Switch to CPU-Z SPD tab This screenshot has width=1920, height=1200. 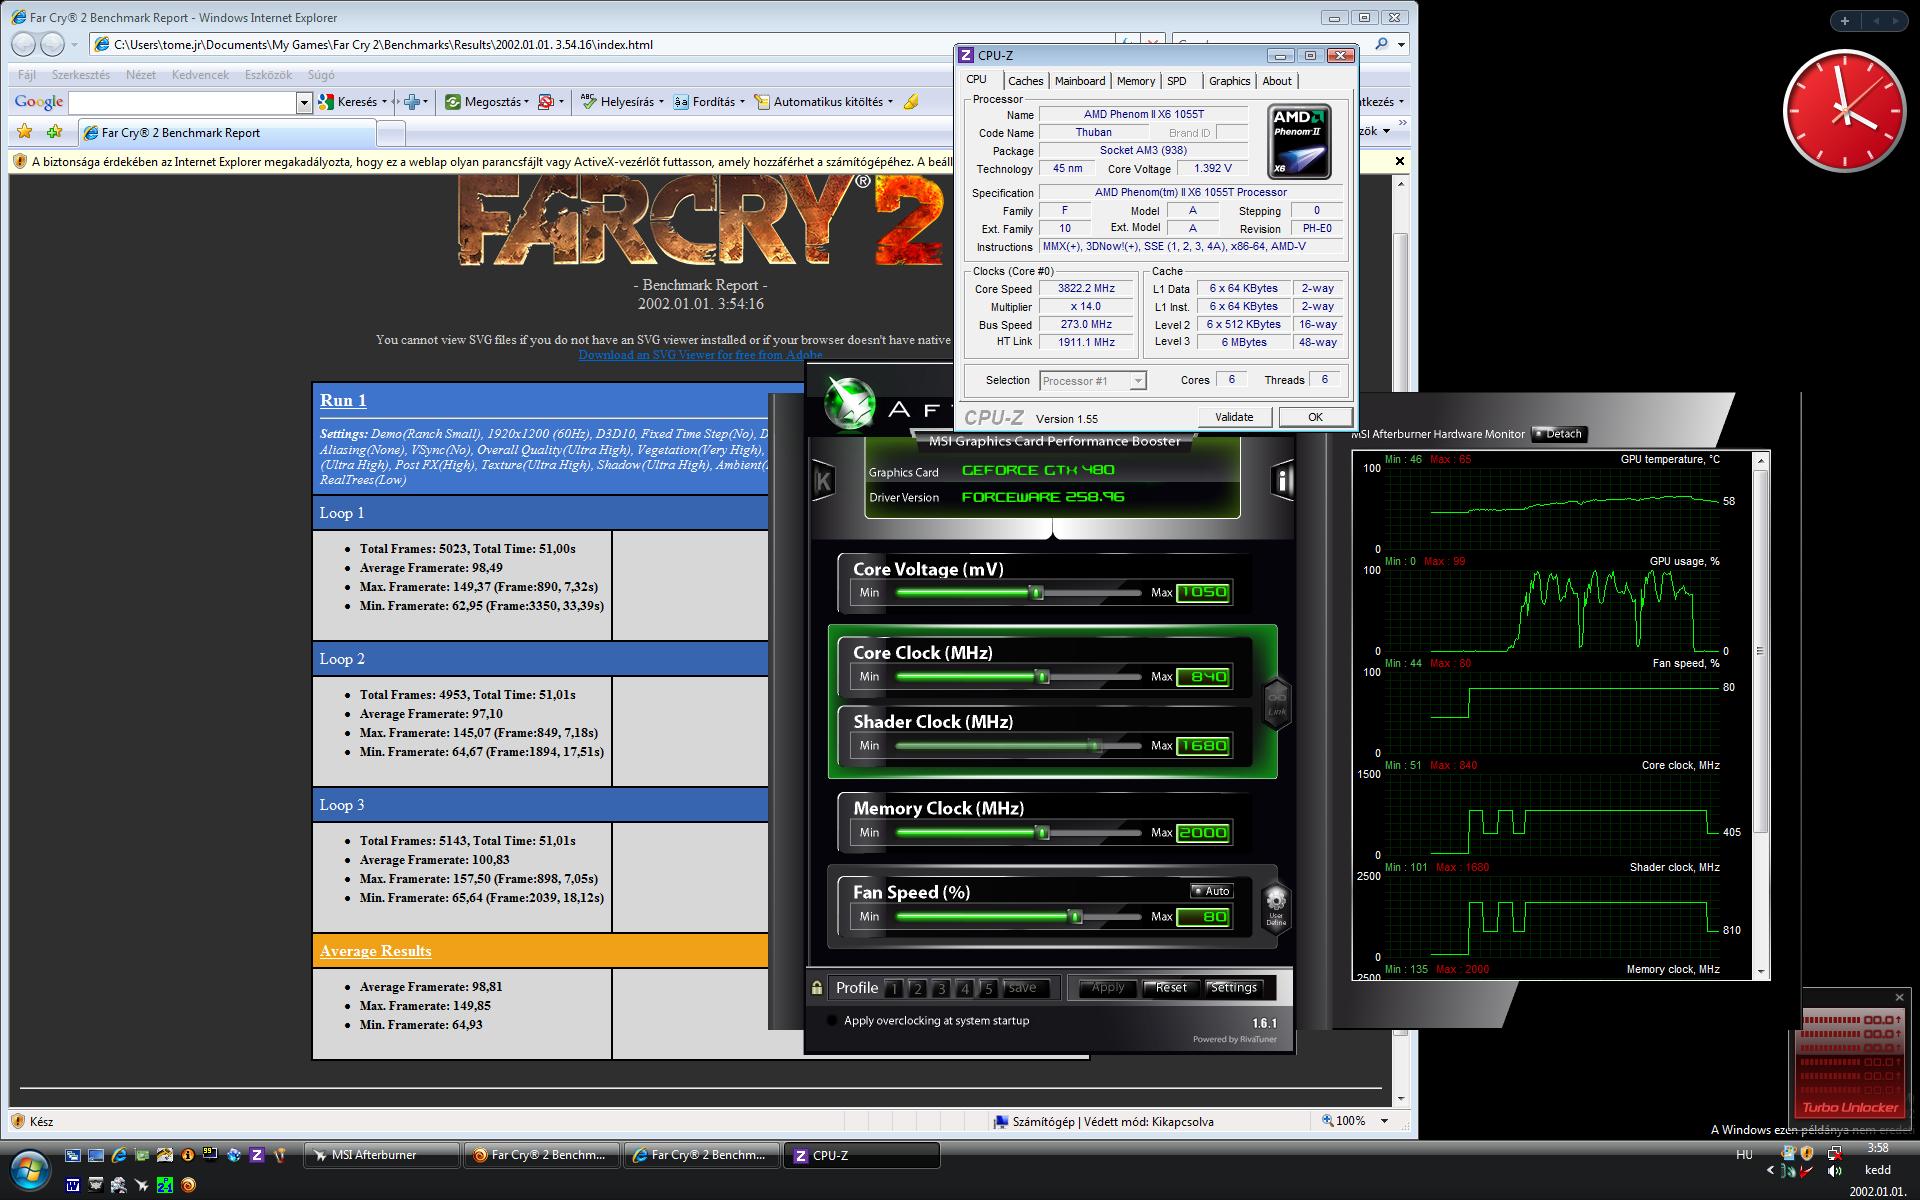click(1177, 81)
